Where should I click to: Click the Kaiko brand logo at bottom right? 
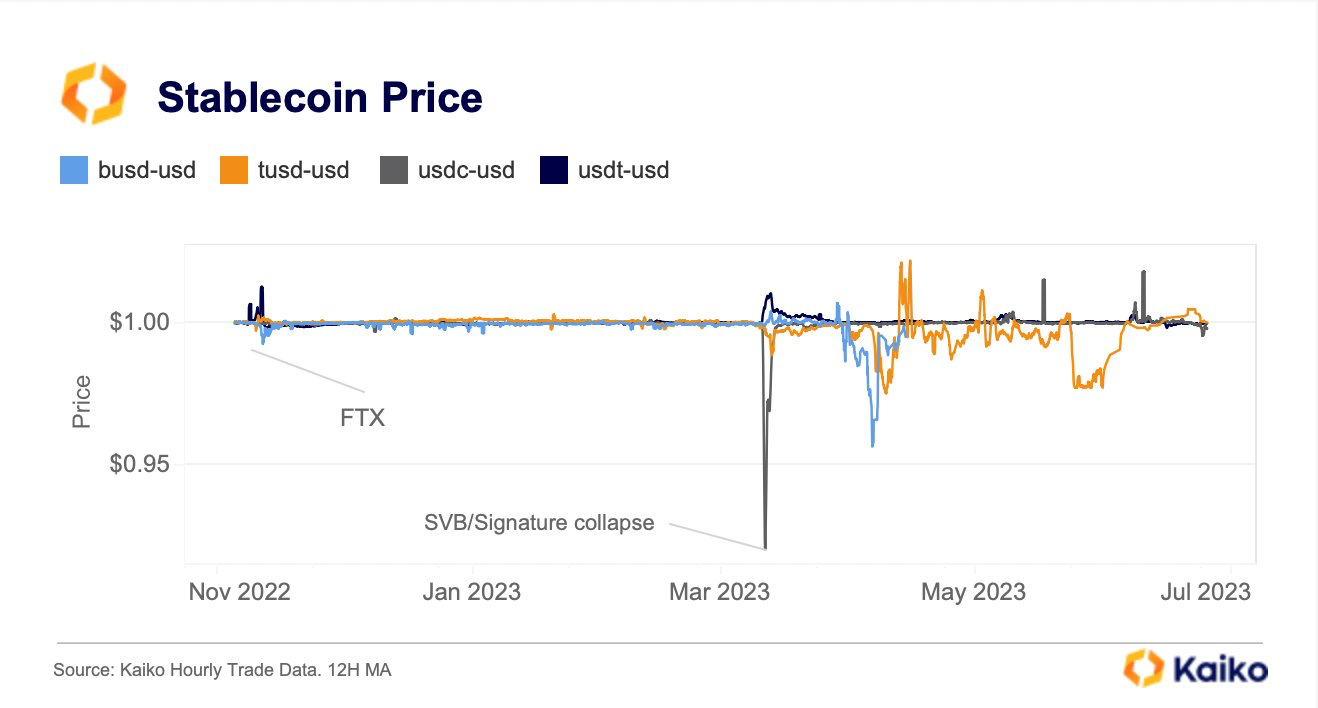coord(1196,669)
